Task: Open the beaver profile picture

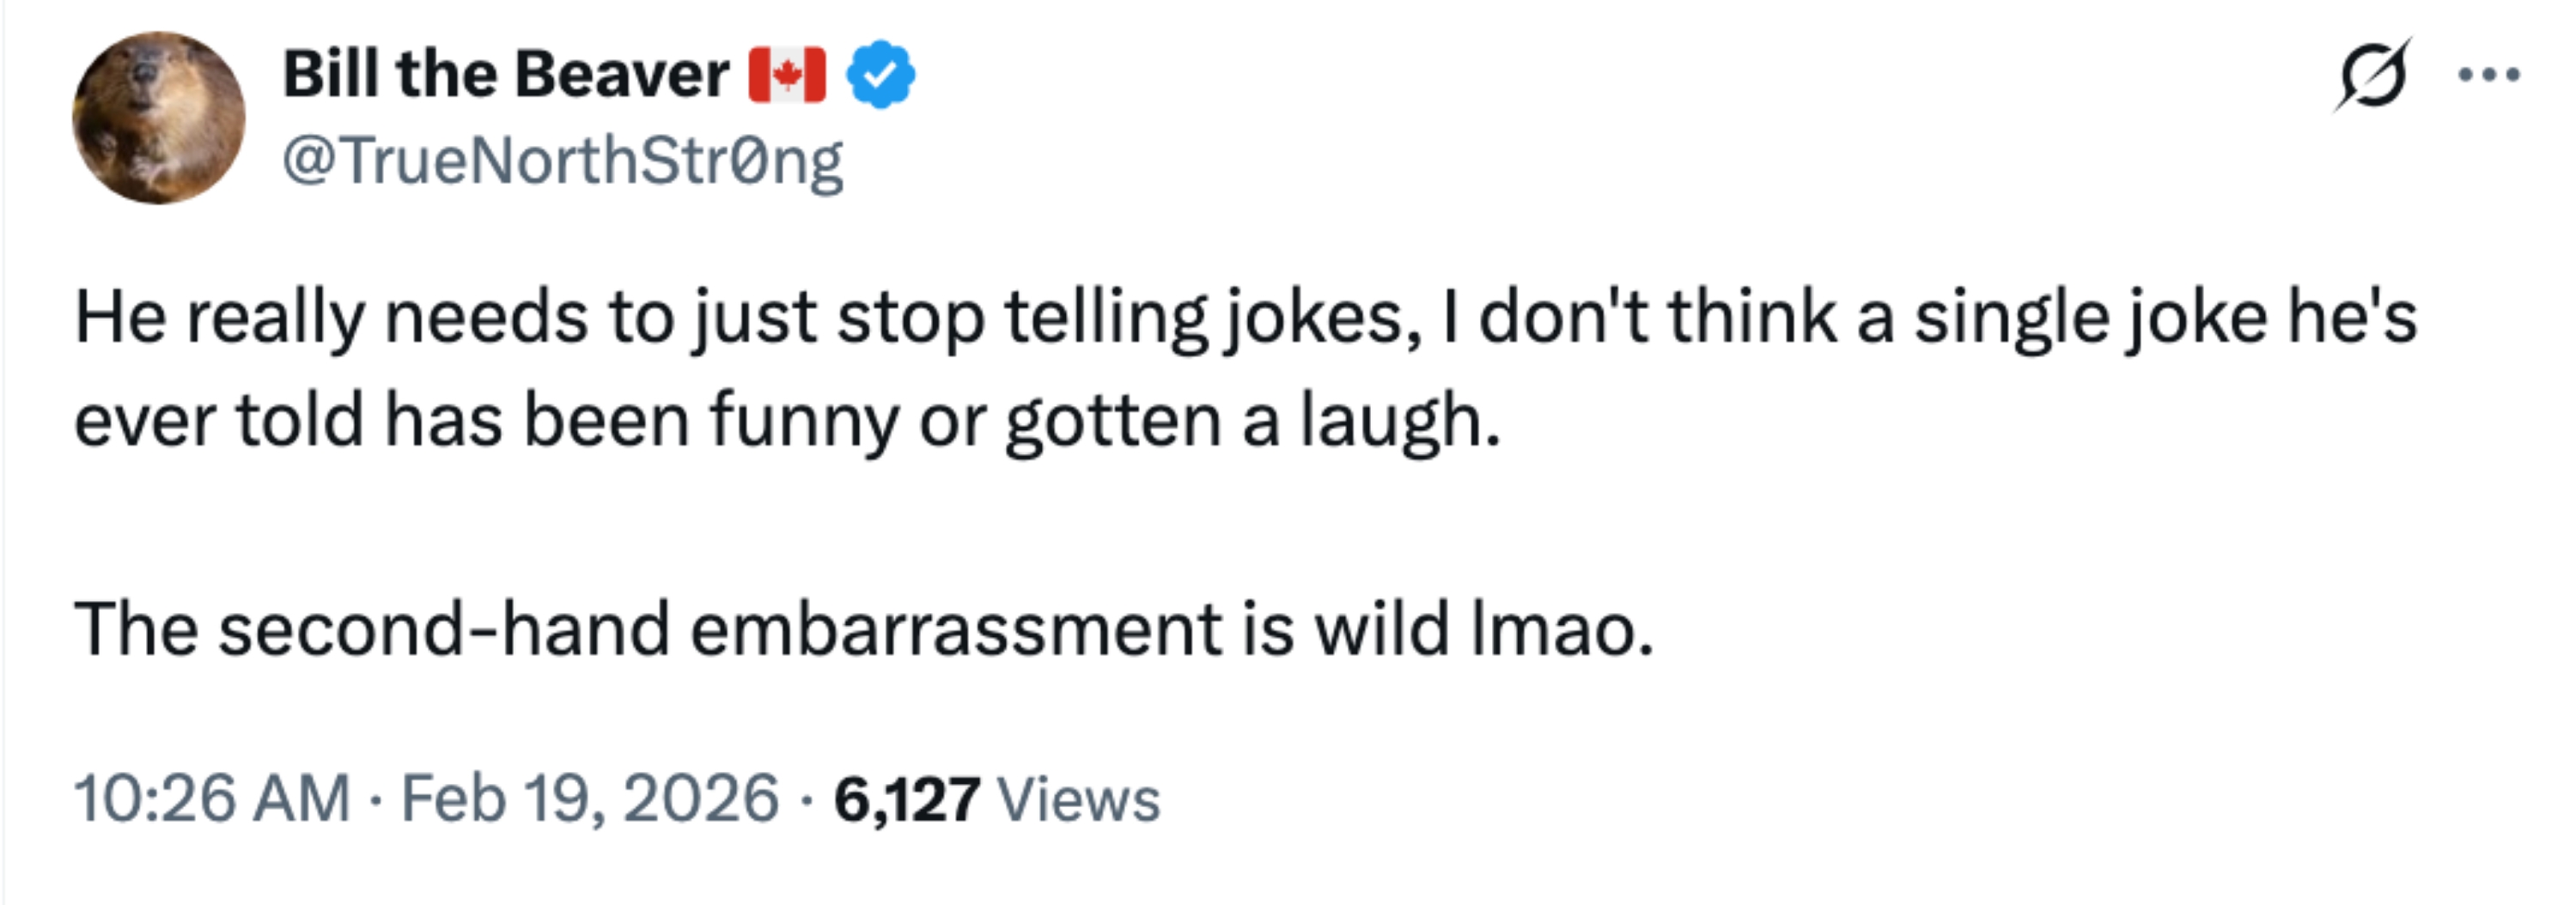Action: click(158, 118)
